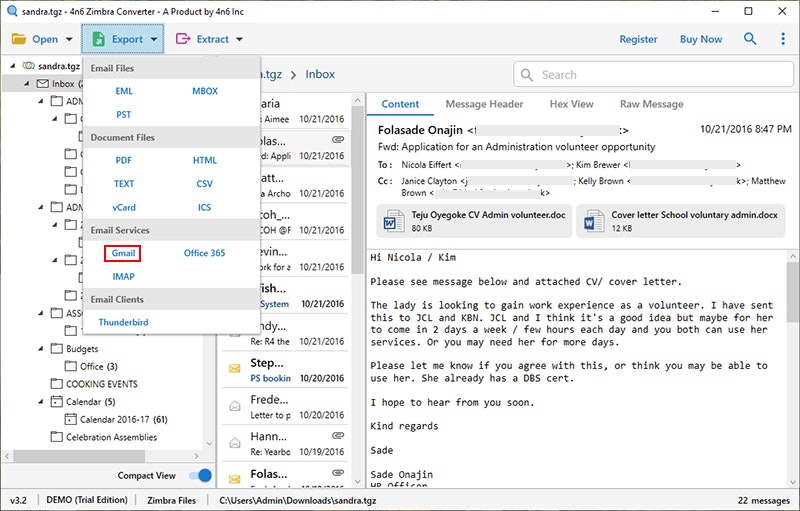Select the Office (3) folder
Screen dimensions: 800x511
pos(98,366)
